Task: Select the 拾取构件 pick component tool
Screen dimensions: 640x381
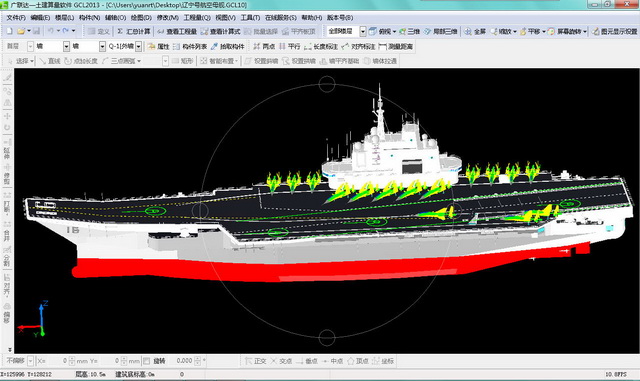Action: 228,47
